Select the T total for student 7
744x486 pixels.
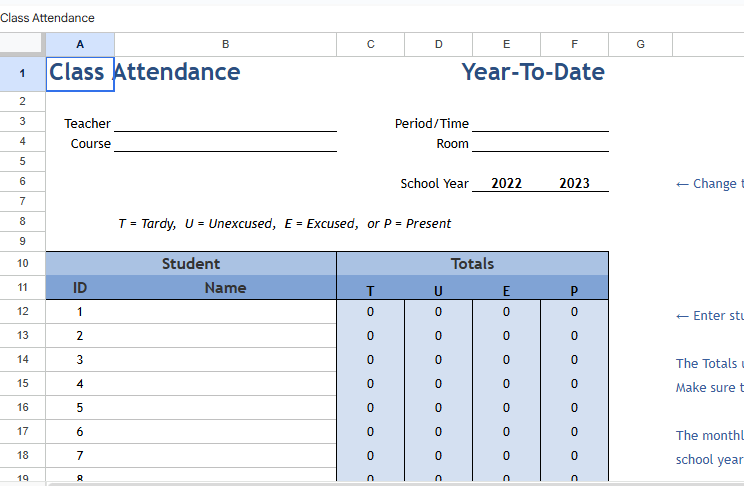click(x=370, y=456)
